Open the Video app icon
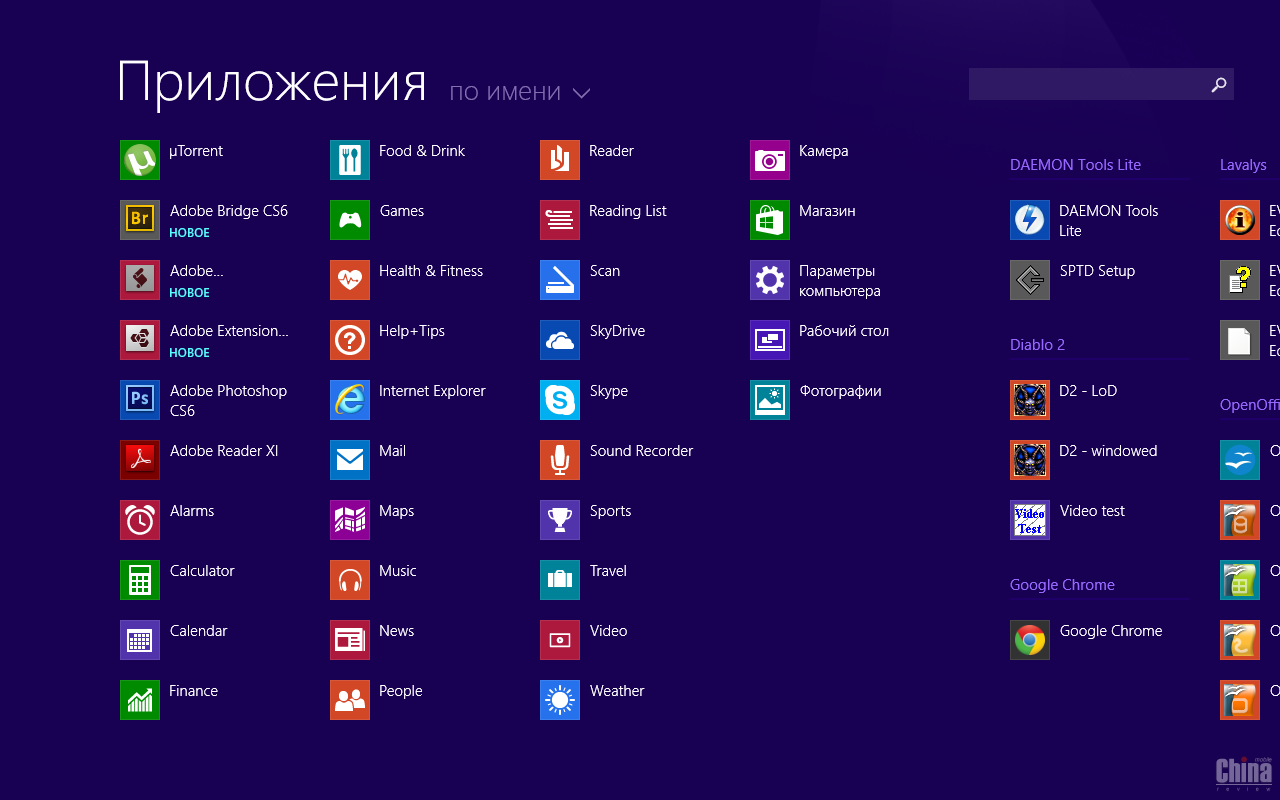This screenshot has width=1280, height=800. click(560, 640)
